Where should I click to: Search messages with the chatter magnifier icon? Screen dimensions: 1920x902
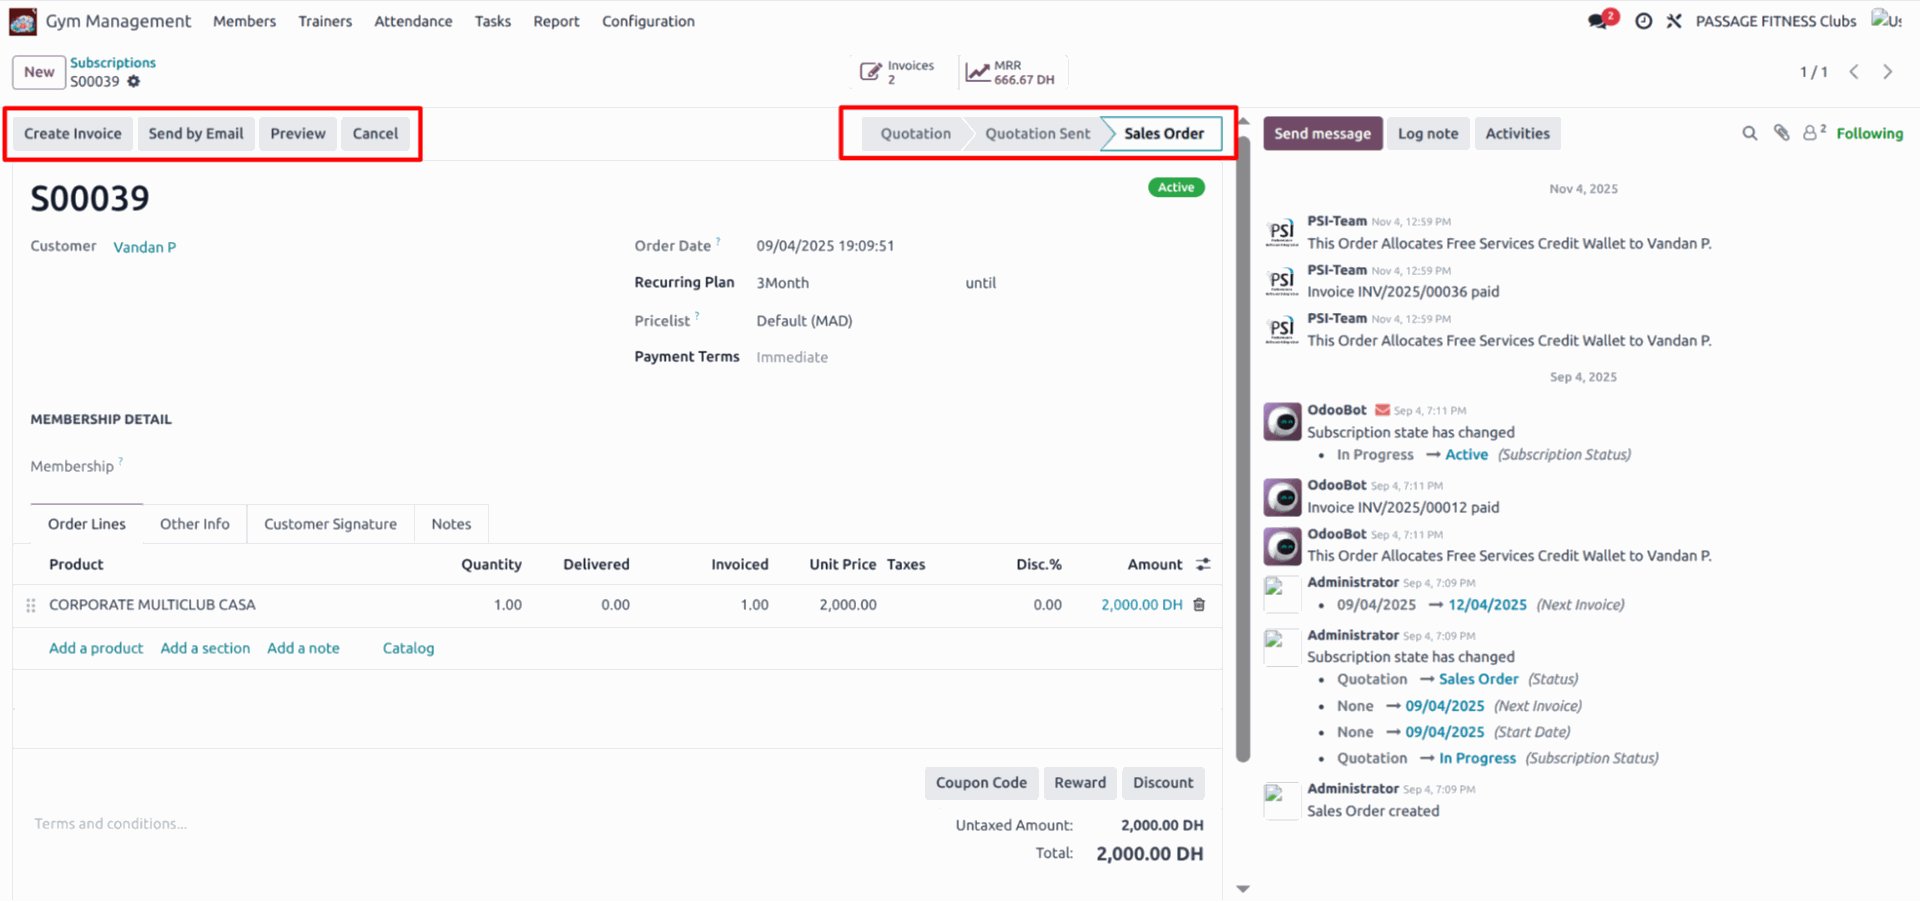(1749, 134)
